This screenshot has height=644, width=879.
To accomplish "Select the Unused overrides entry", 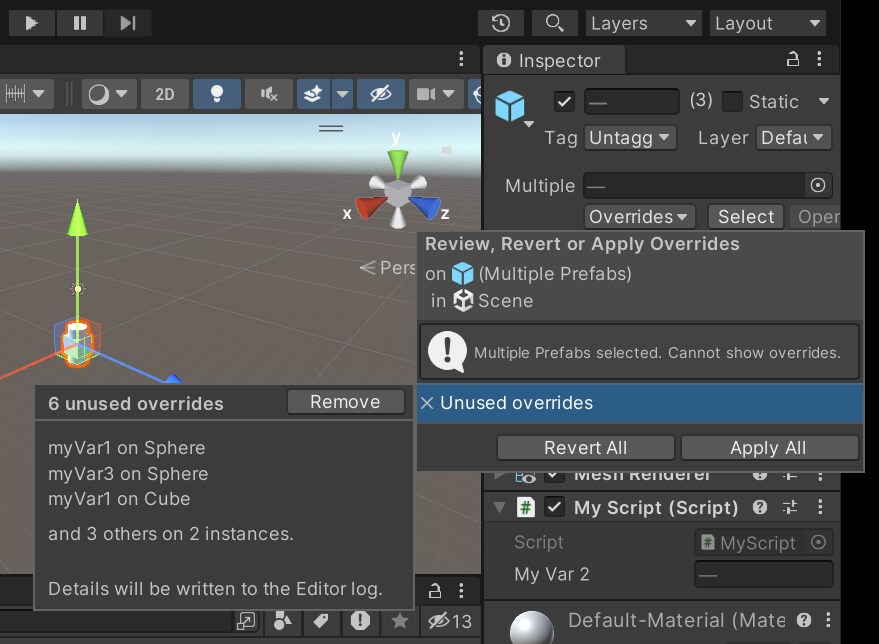I will point(640,403).
